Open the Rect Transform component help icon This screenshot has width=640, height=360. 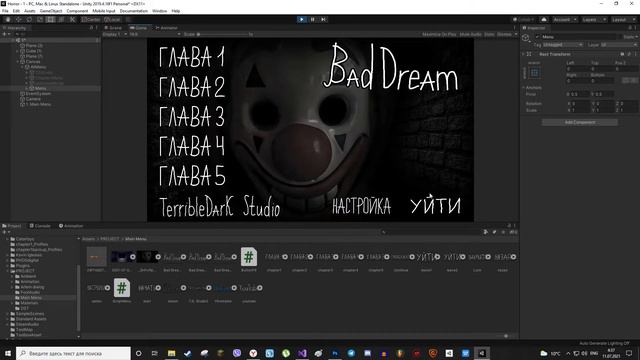622,54
